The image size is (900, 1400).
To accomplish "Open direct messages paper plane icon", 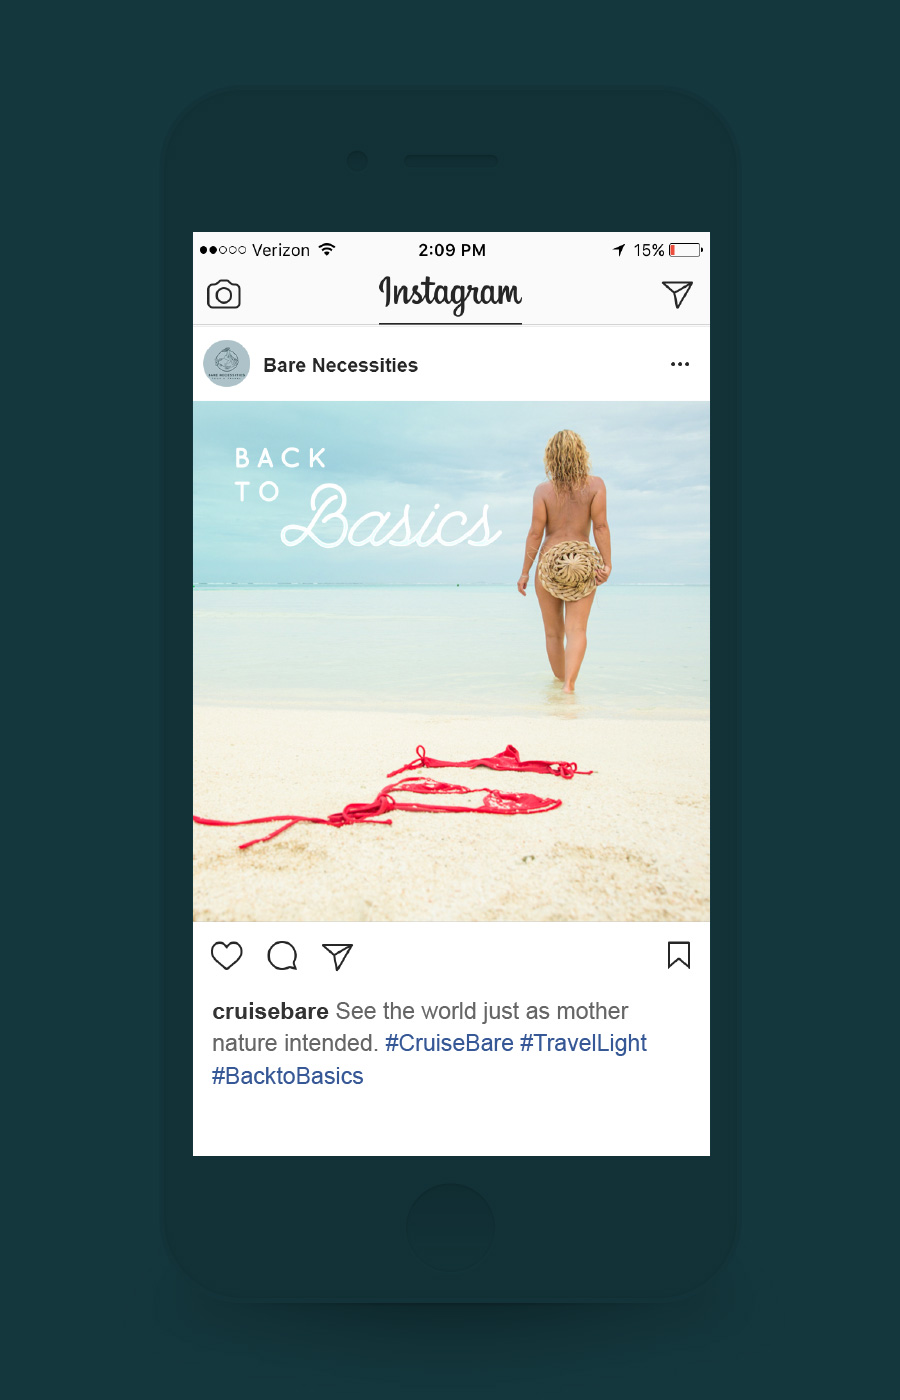I will (677, 294).
